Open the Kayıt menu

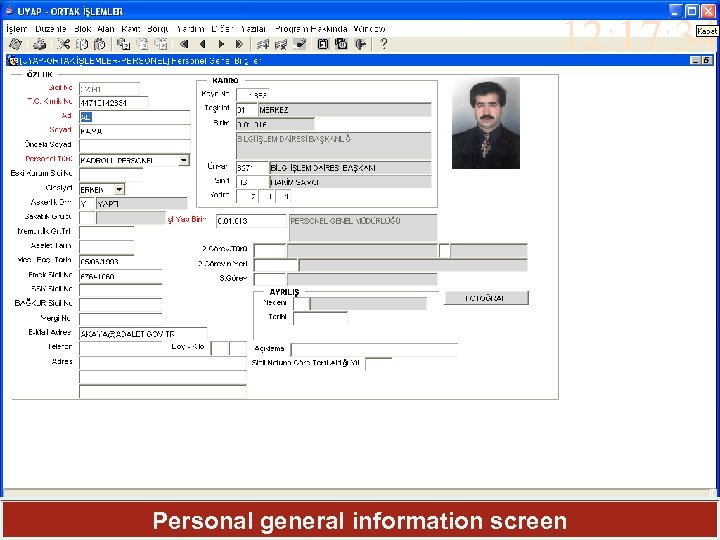tap(130, 29)
